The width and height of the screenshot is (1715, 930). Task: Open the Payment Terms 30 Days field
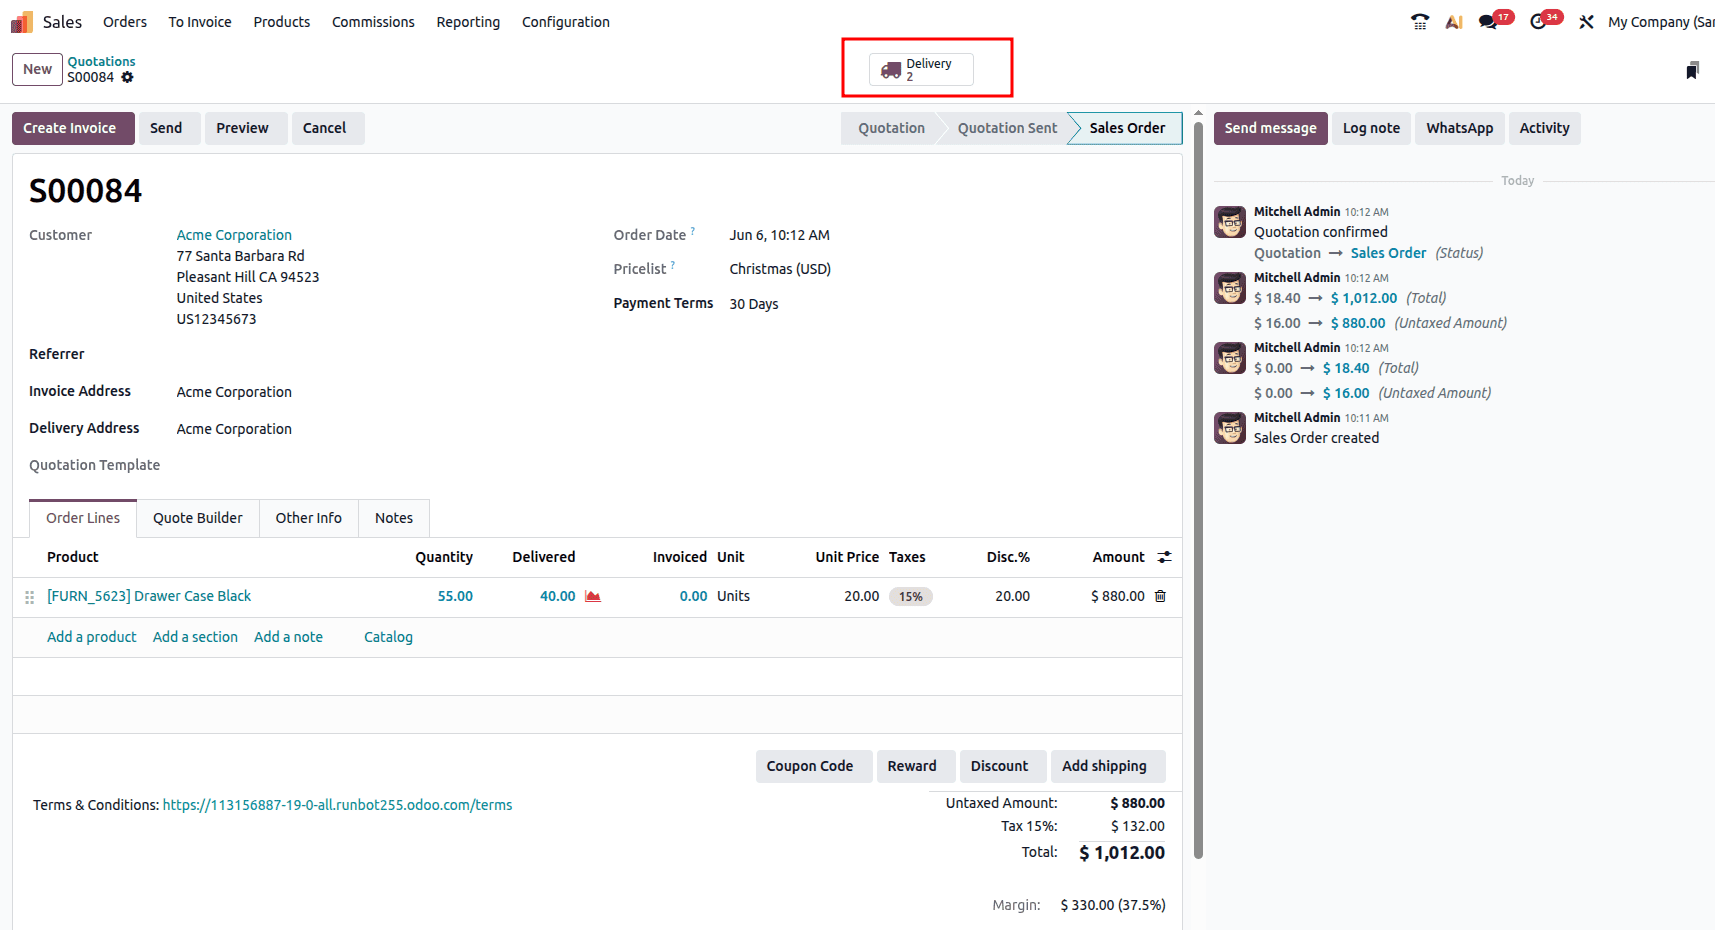pyautogui.click(x=754, y=304)
